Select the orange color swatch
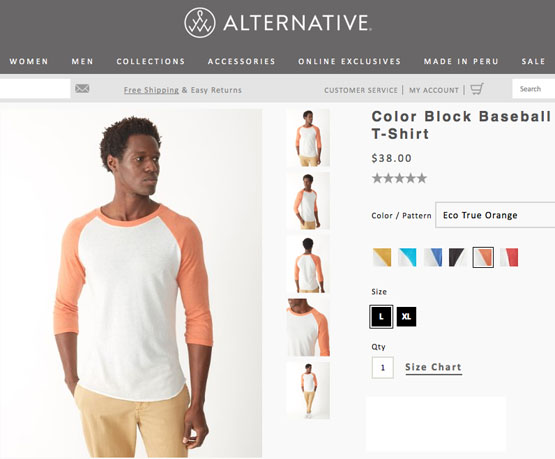Viewport: 555px width, 459px height. point(483,257)
